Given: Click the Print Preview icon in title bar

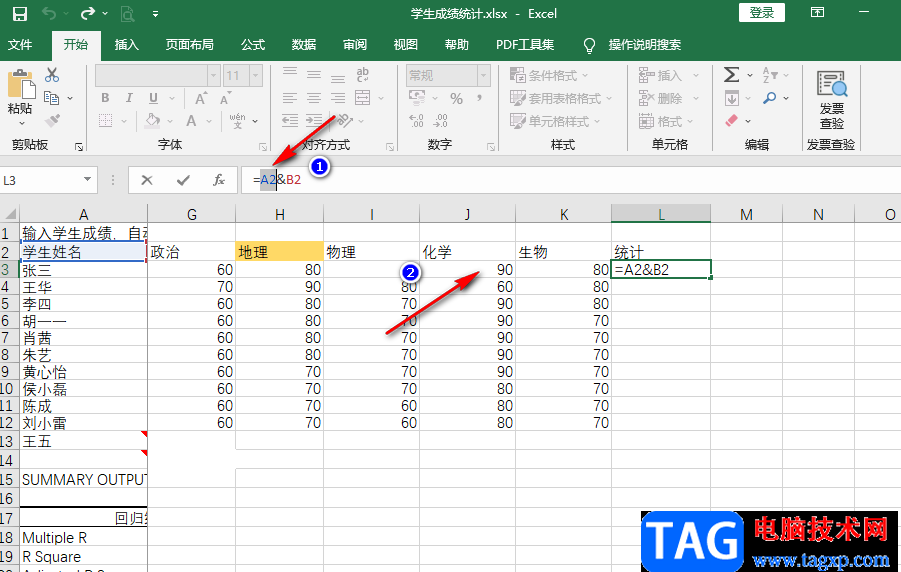Looking at the screenshot, I should pos(128,14).
